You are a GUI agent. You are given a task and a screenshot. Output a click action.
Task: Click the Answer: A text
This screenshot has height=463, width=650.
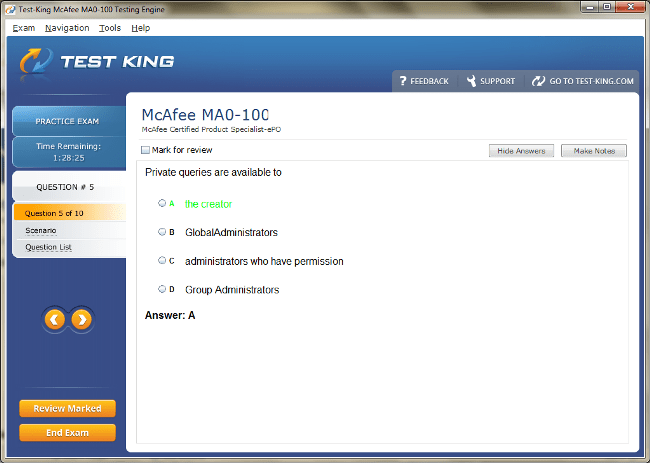[170, 315]
